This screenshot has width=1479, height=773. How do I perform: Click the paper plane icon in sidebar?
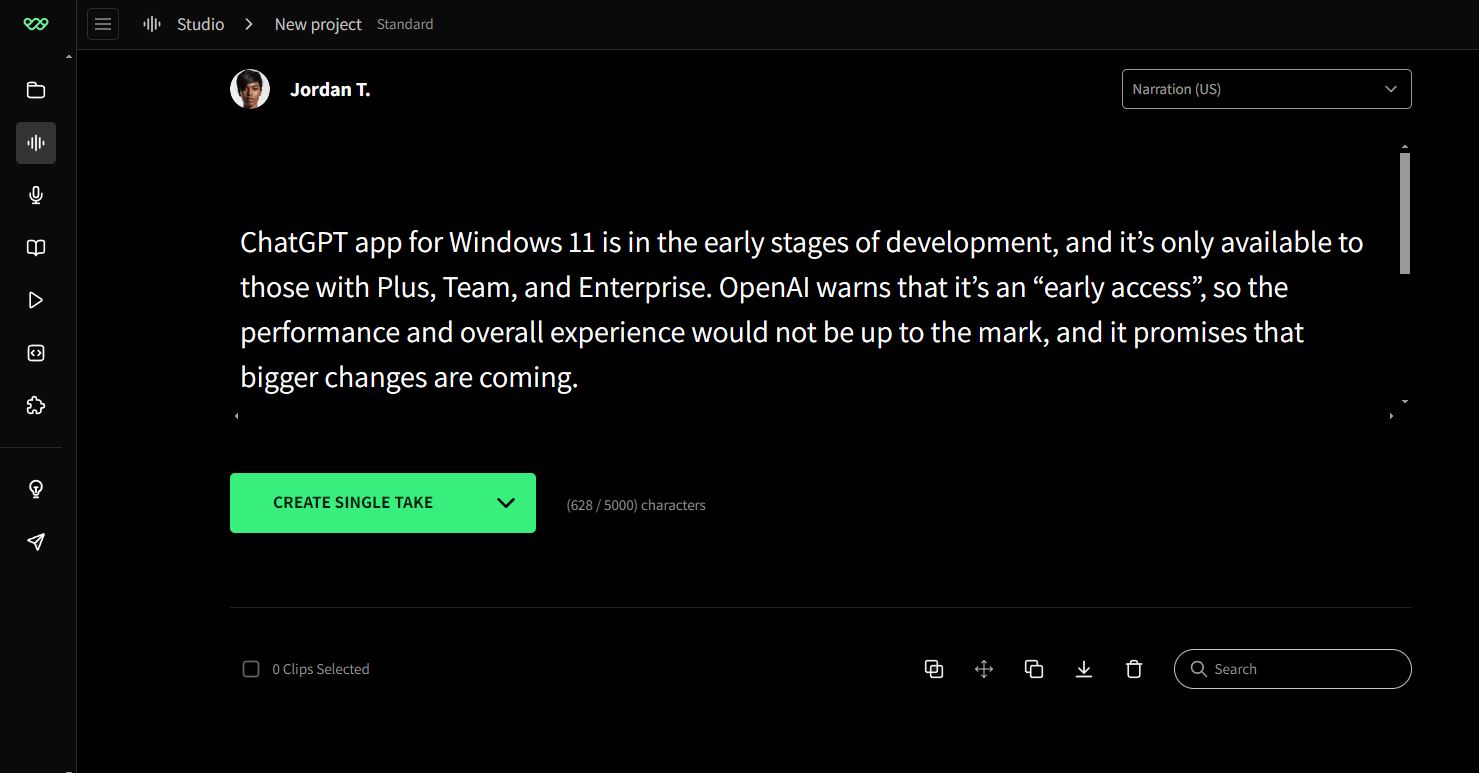(x=36, y=542)
